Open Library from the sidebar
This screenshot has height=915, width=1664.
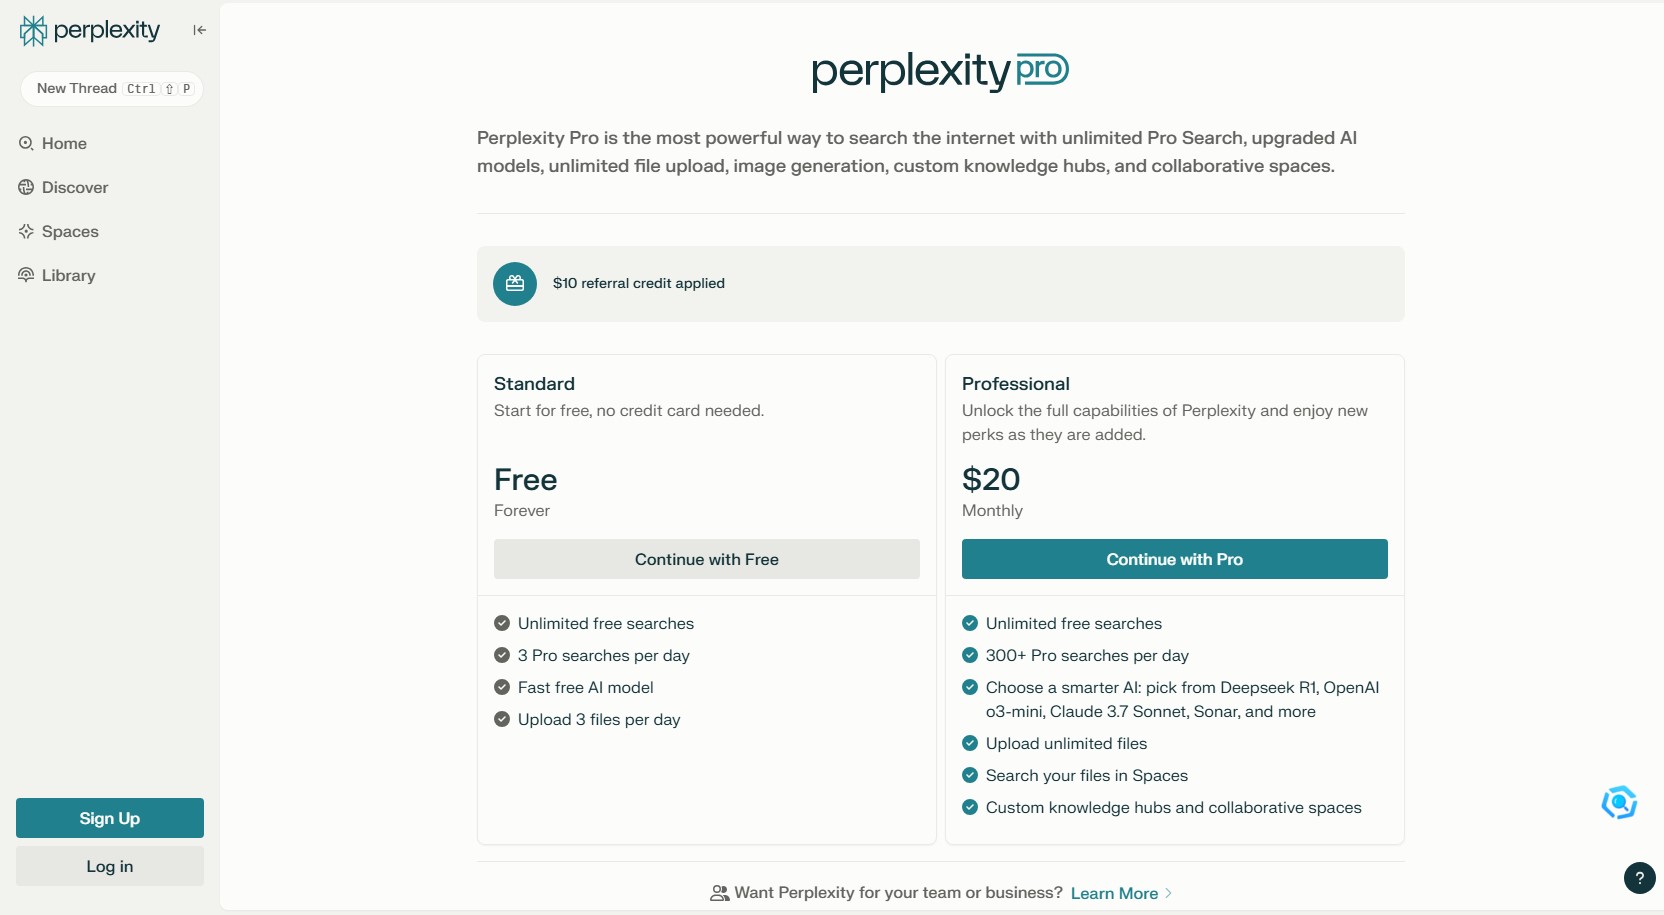[x=69, y=275]
